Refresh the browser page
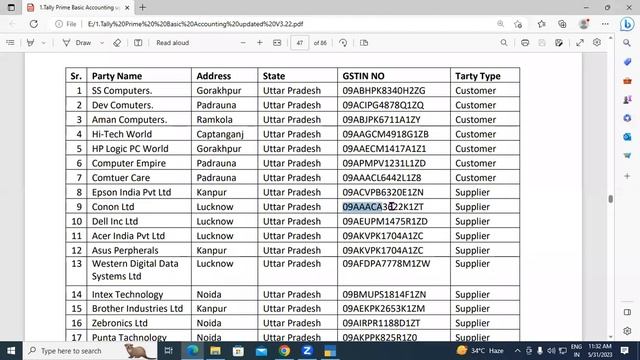640x360 pixels. (x=33, y=24)
